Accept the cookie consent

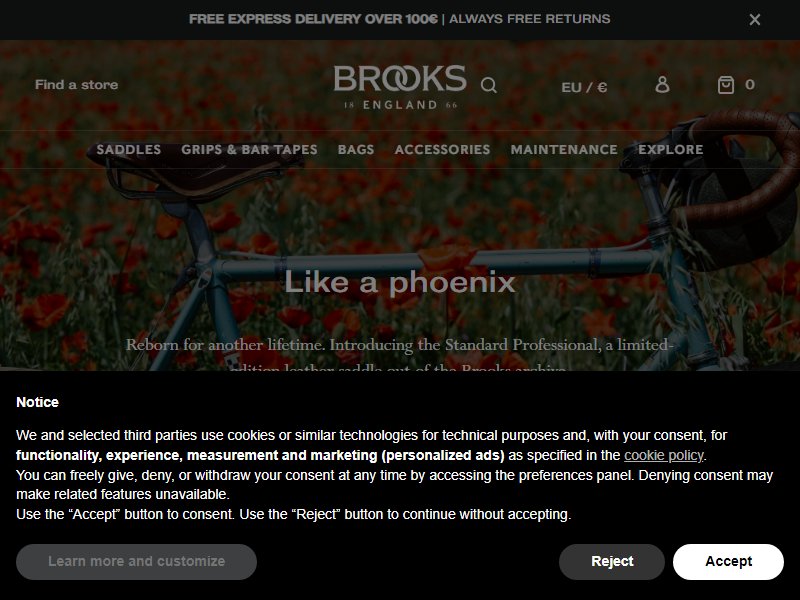[x=728, y=561]
